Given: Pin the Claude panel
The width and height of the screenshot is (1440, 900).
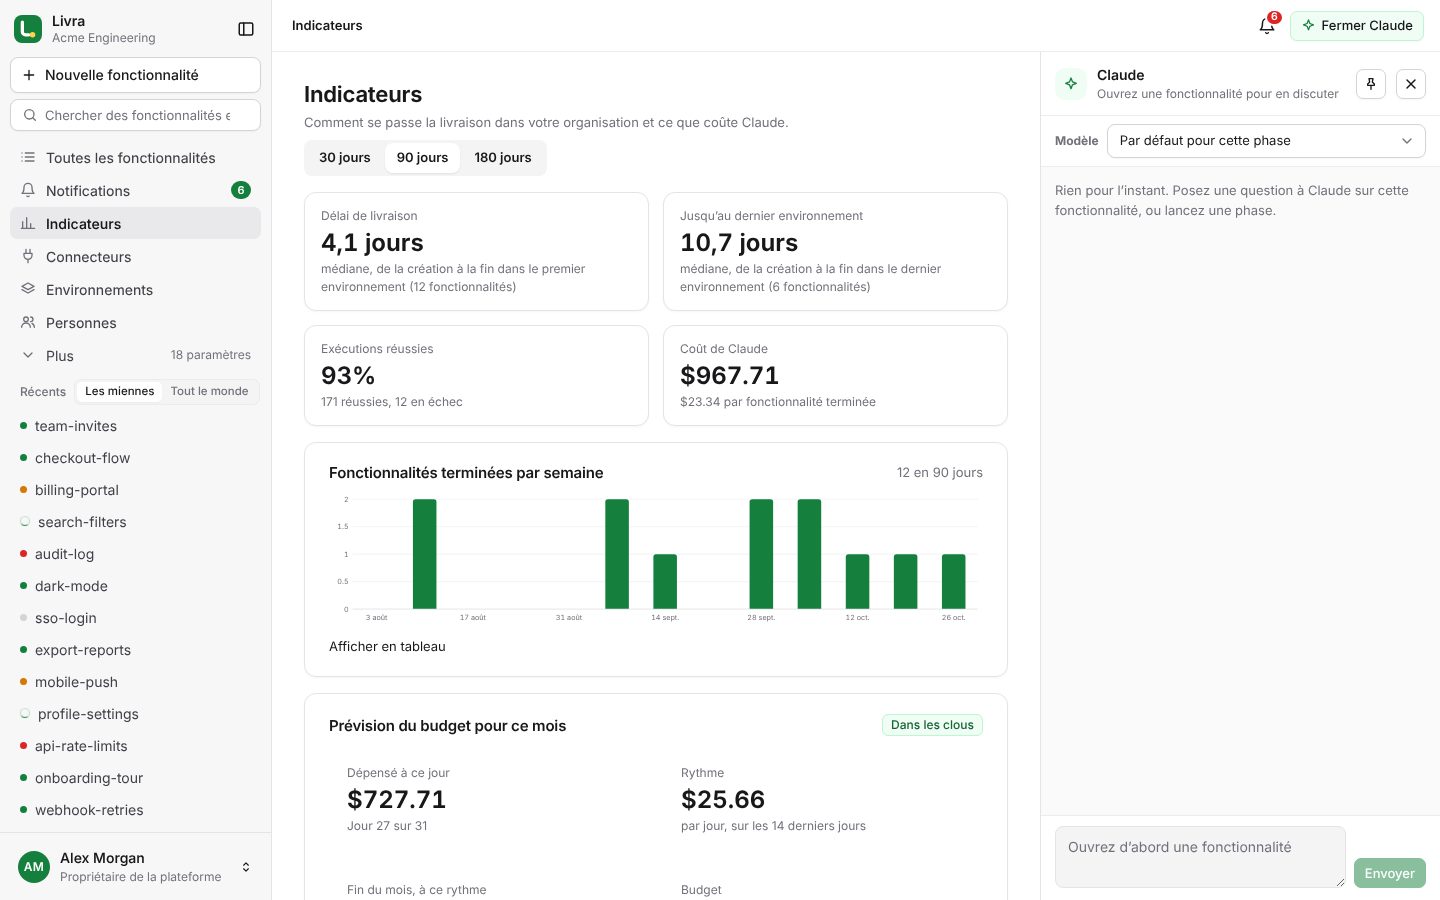Looking at the screenshot, I should click(1371, 84).
